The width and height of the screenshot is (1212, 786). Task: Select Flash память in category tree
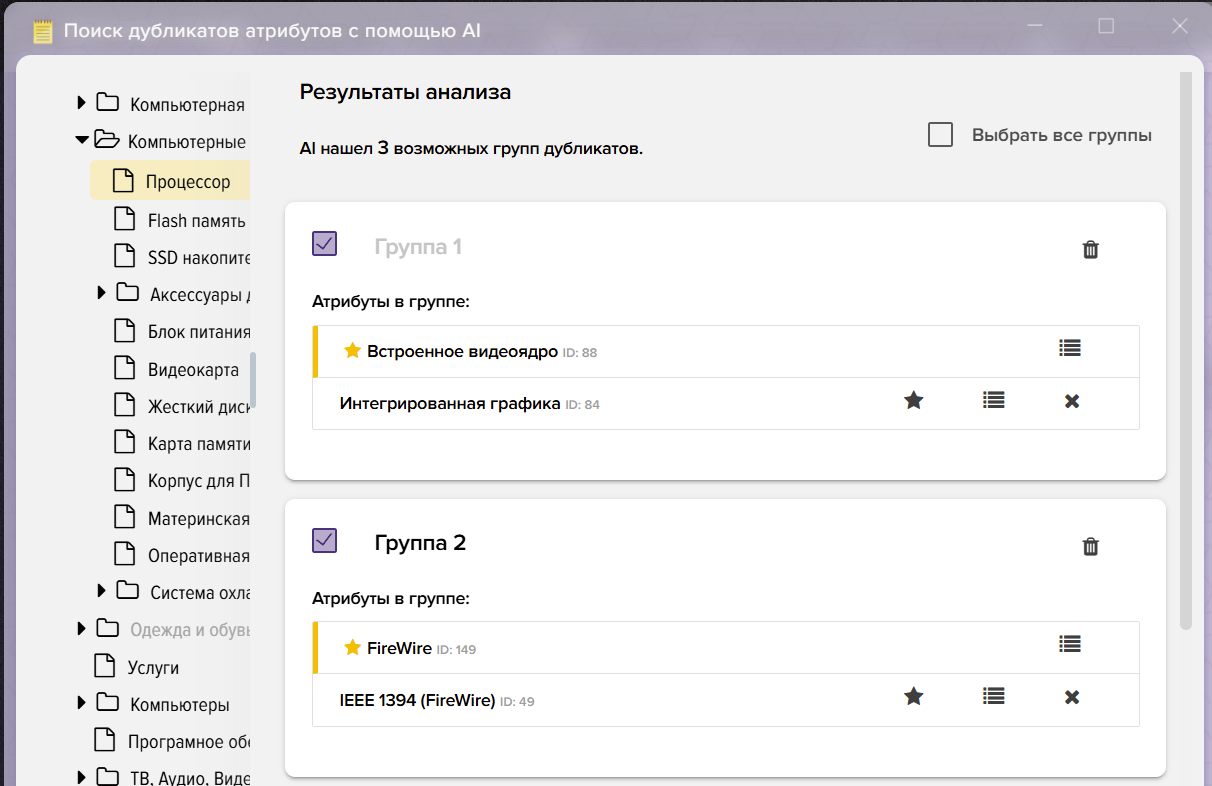196,221
